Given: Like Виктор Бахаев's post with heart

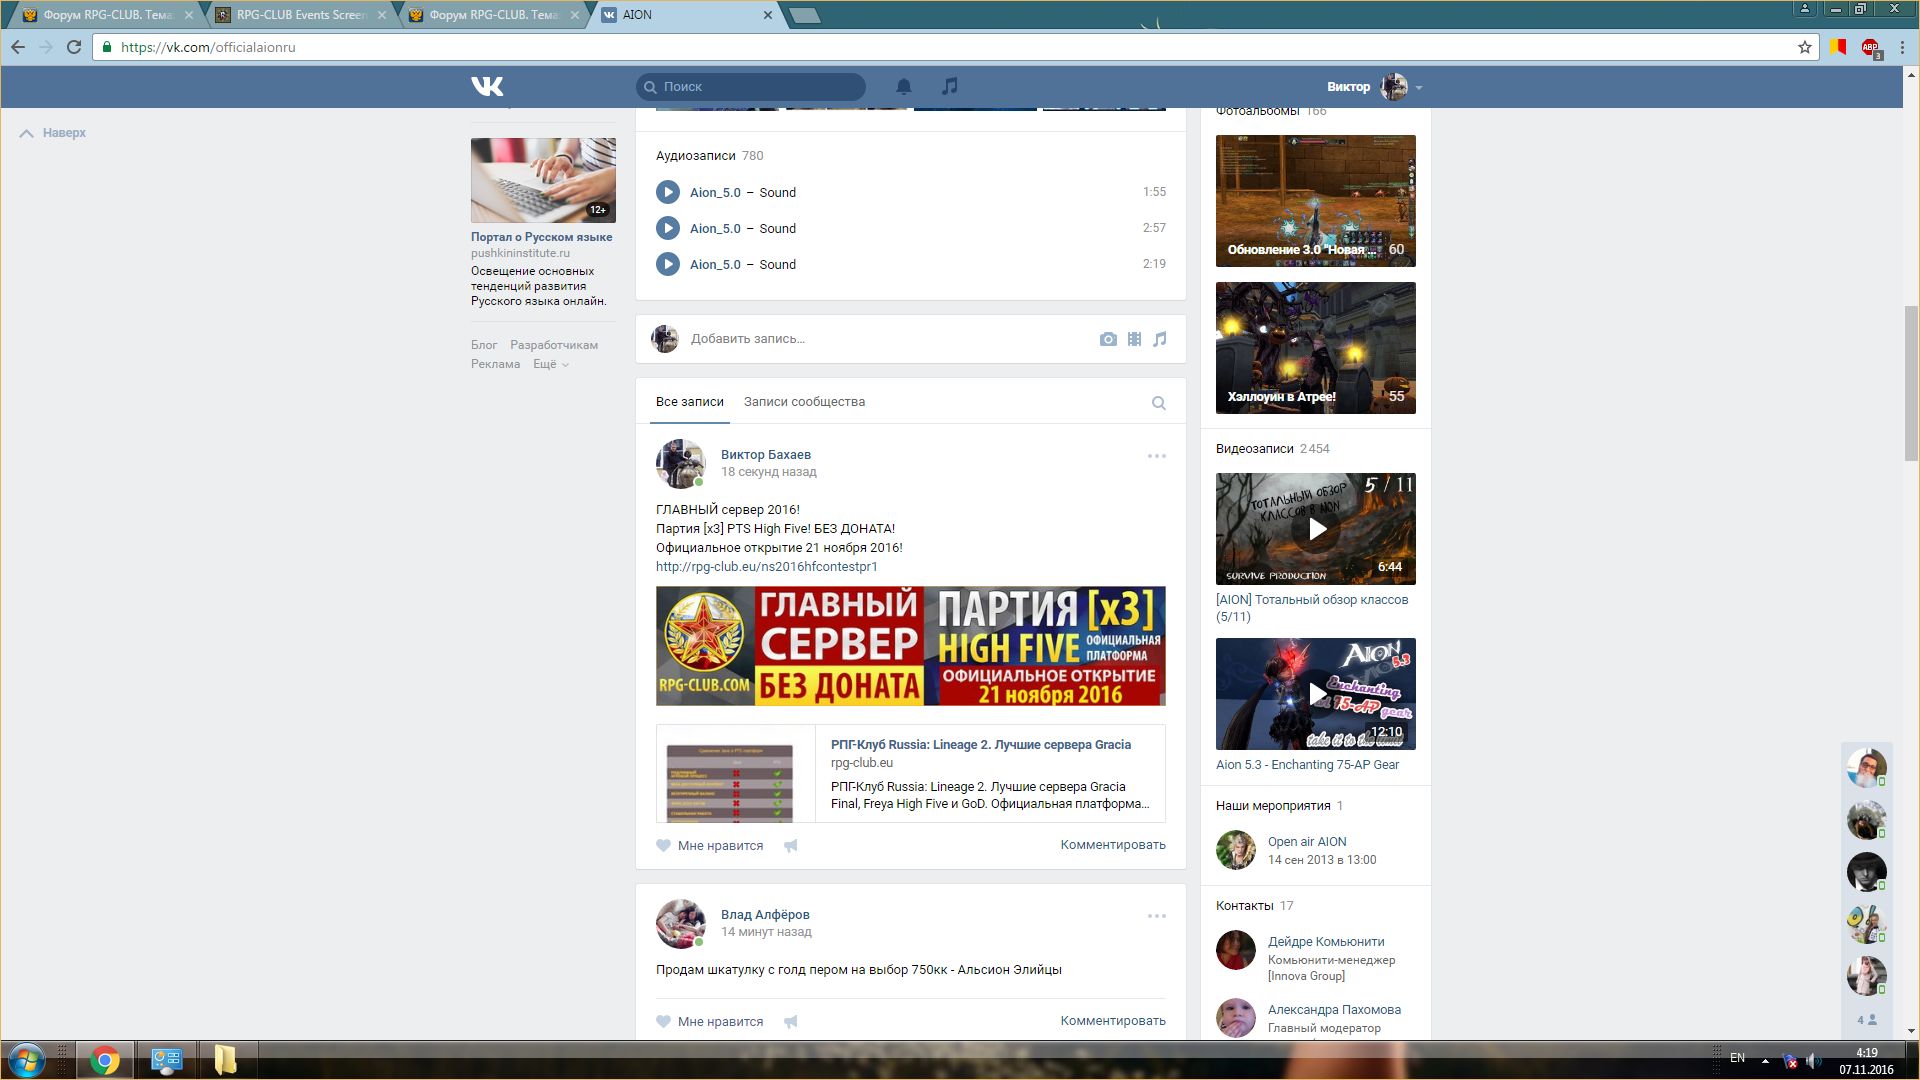Looking at the screenshot, I should pos(664,846).
